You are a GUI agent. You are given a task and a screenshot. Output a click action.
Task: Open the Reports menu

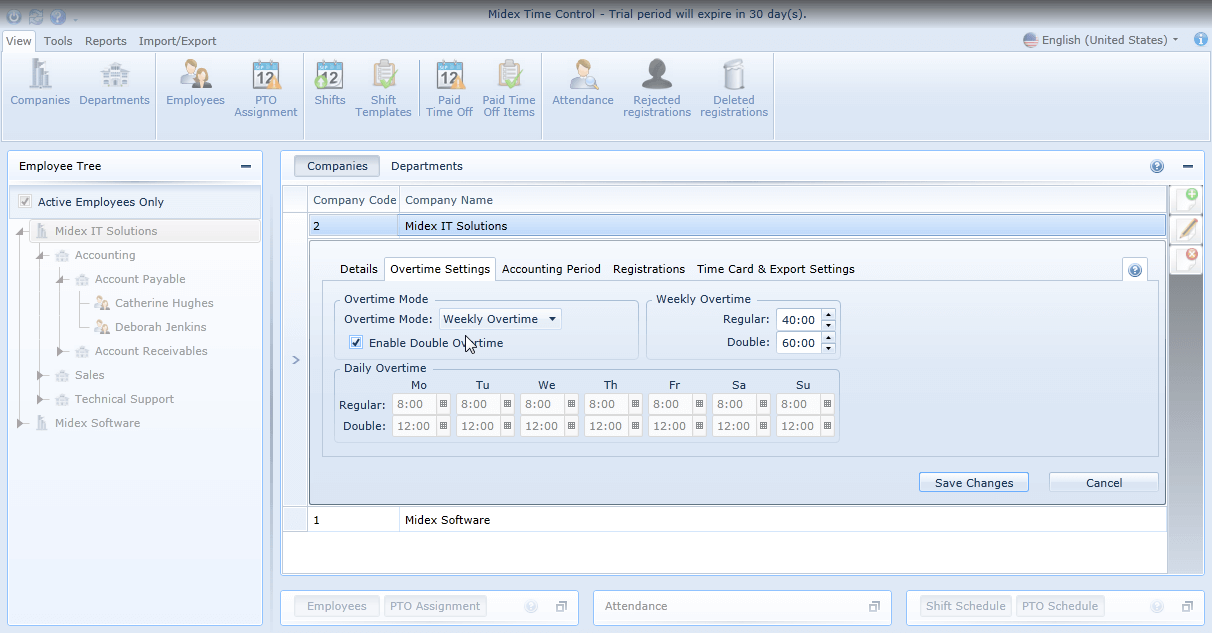coord(105,41)
